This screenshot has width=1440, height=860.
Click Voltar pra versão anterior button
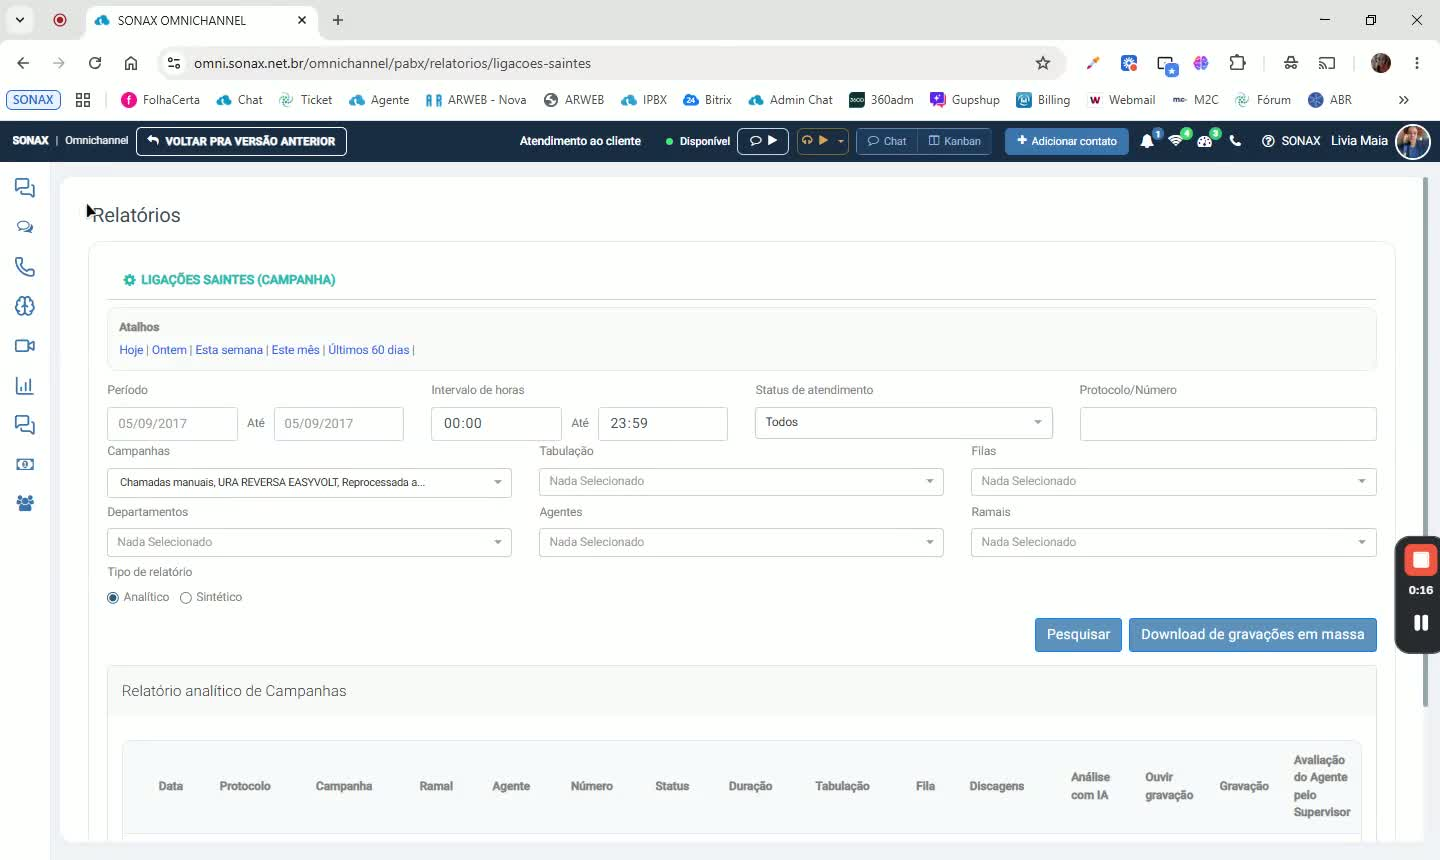(x=241, y=141)
